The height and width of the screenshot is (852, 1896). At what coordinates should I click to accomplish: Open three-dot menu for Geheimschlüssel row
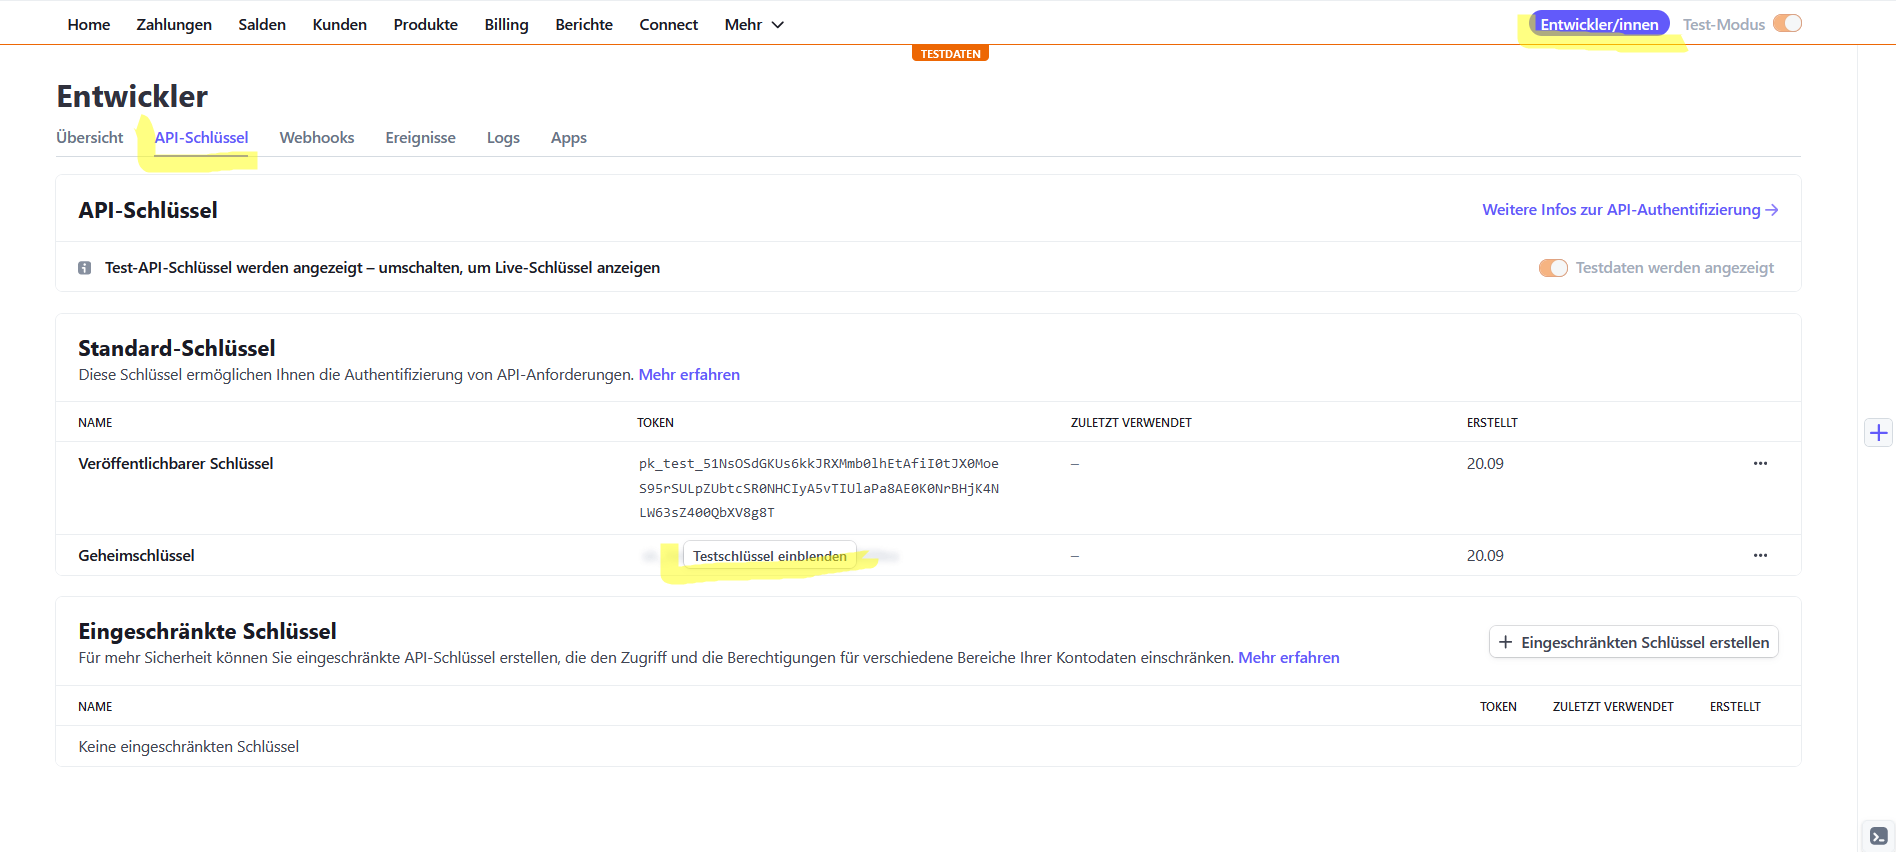click(1759, 556)
